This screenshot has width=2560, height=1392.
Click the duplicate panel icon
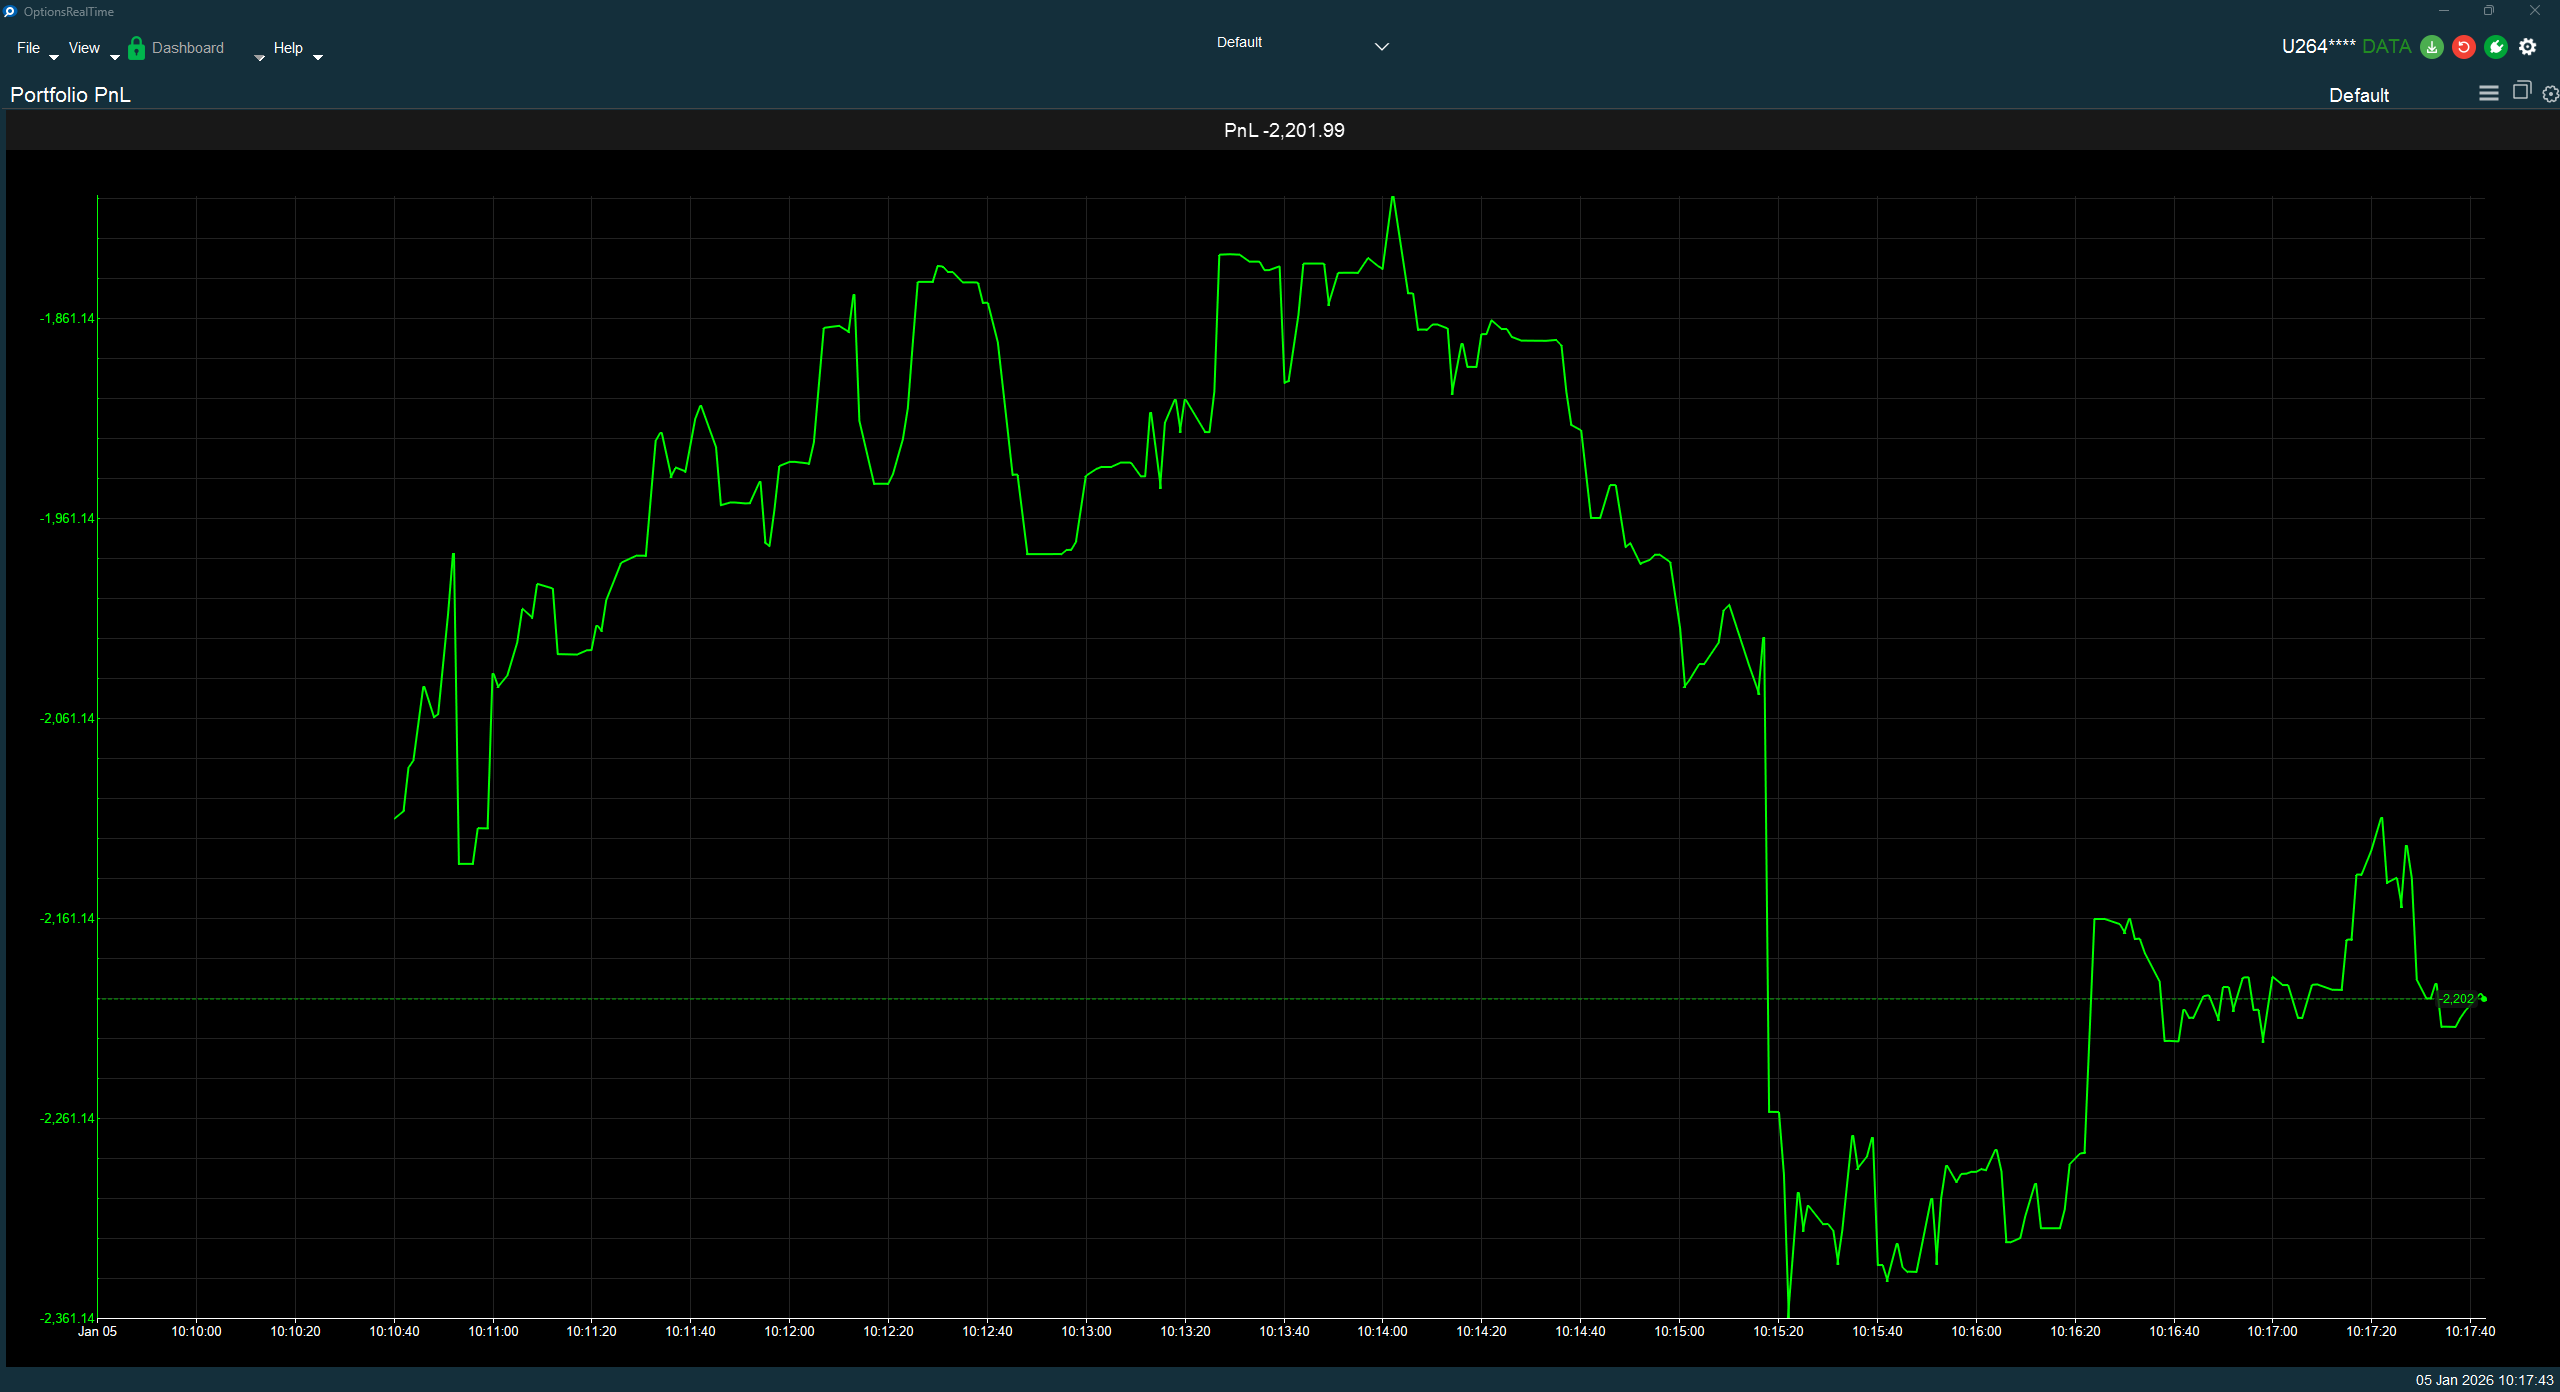pyautogui.click(x=2521, y=92)
